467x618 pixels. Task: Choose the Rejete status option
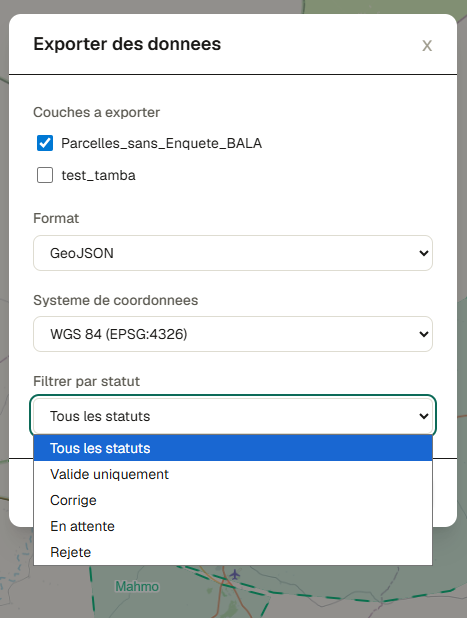point(233,552)
